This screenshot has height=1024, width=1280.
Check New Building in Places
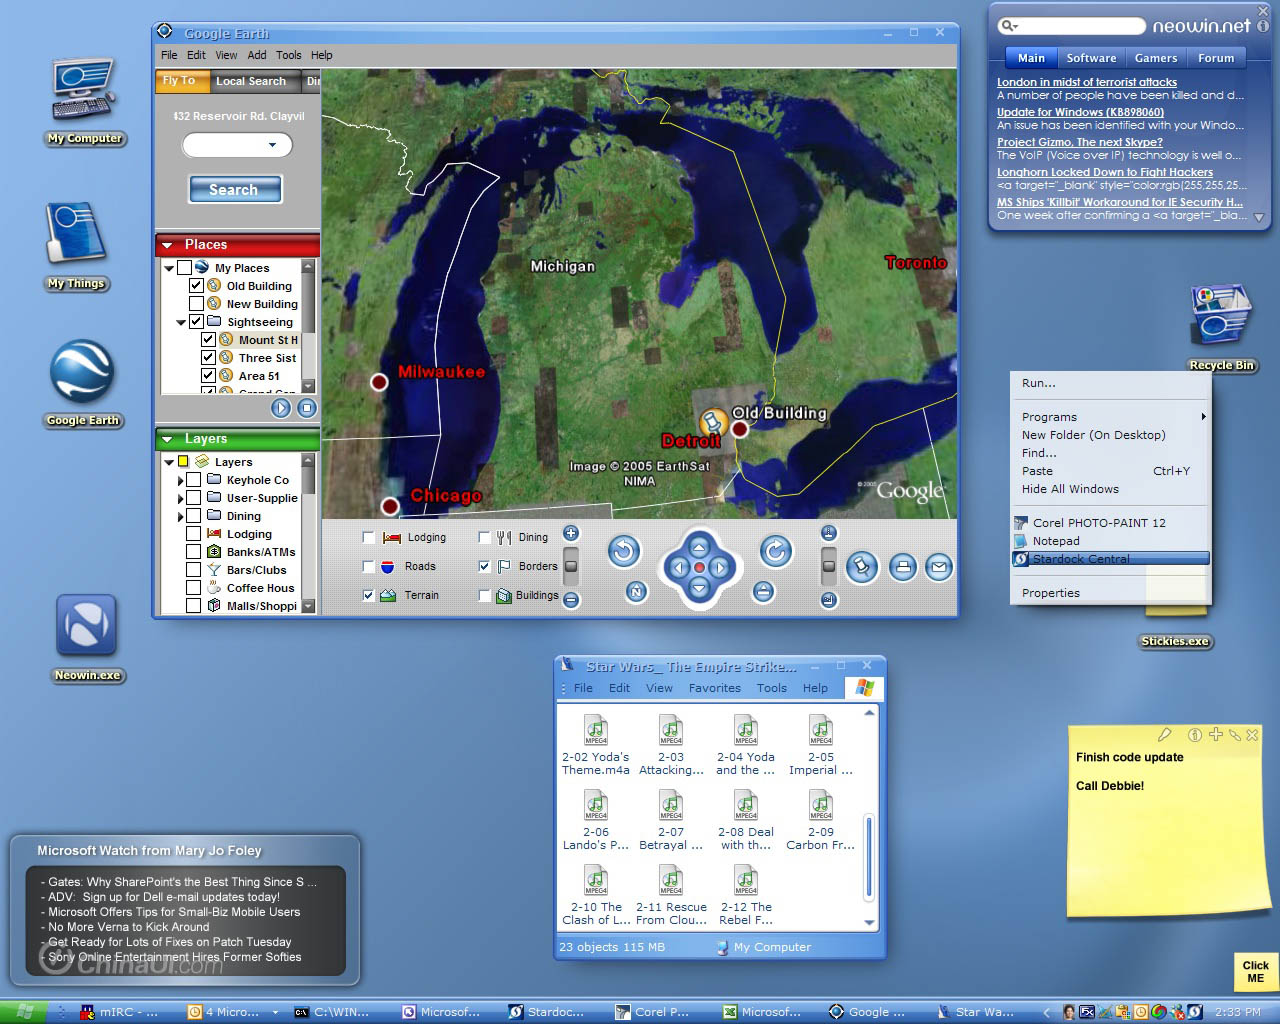pos(196,304)
